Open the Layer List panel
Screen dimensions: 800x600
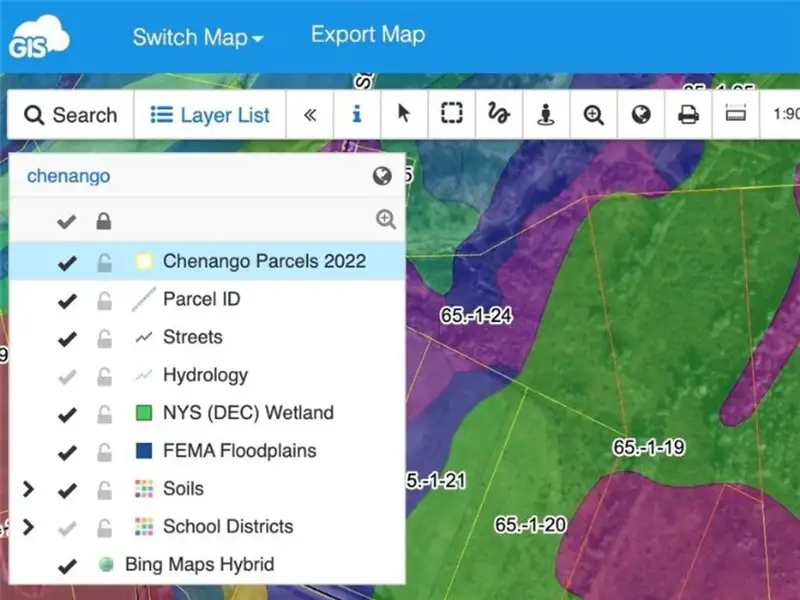tap(210, 115)
